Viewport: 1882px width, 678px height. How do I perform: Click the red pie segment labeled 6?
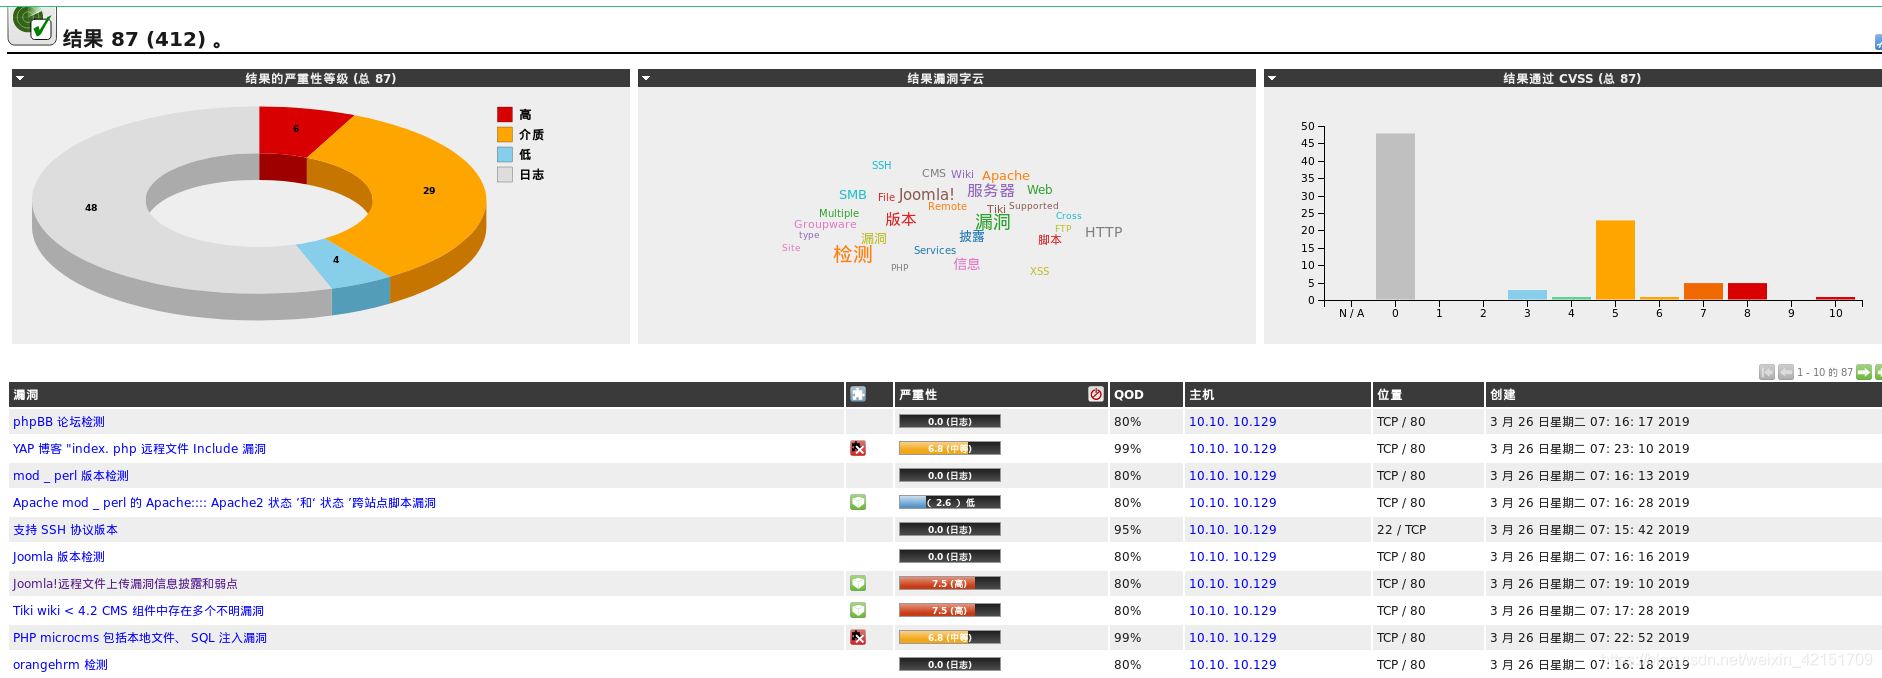tap(295, 130)
